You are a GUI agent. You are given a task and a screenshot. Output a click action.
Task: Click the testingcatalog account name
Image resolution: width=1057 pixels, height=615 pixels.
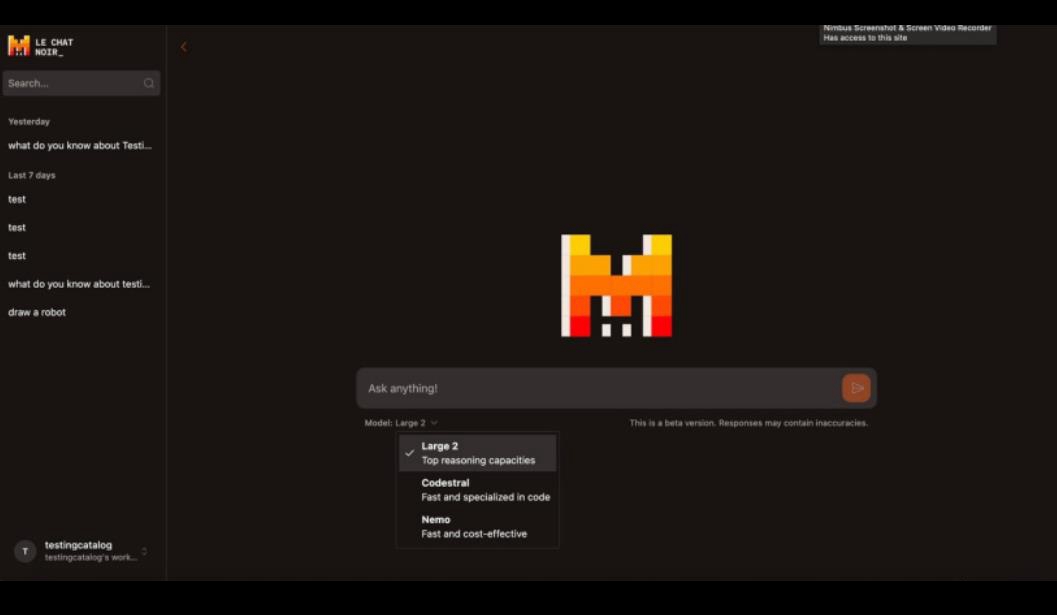78,545
